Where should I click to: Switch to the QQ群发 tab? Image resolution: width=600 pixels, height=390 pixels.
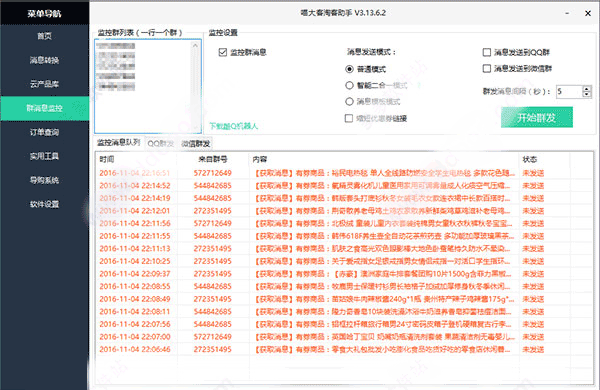tap(161, 144)
